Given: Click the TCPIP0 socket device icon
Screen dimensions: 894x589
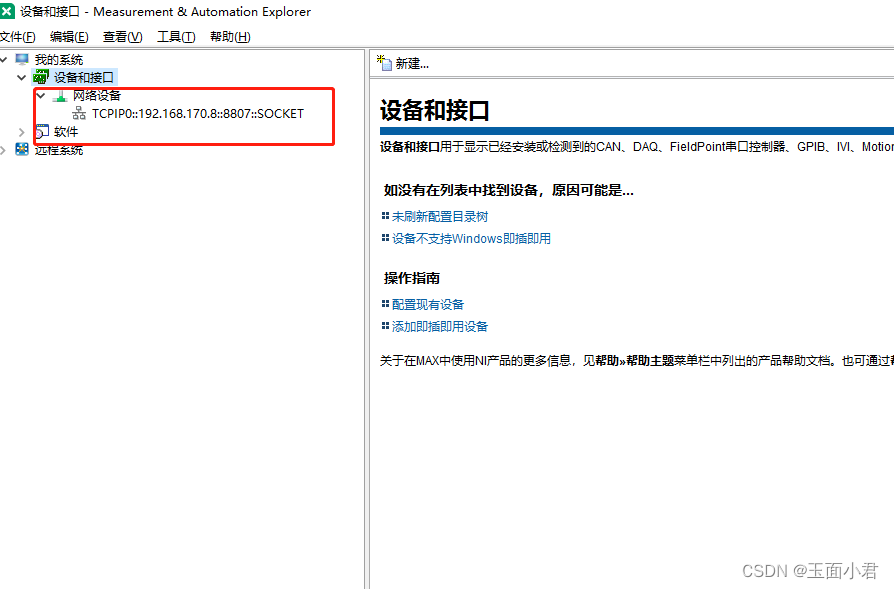Looking at the screenshot, I should click(79, 113).
